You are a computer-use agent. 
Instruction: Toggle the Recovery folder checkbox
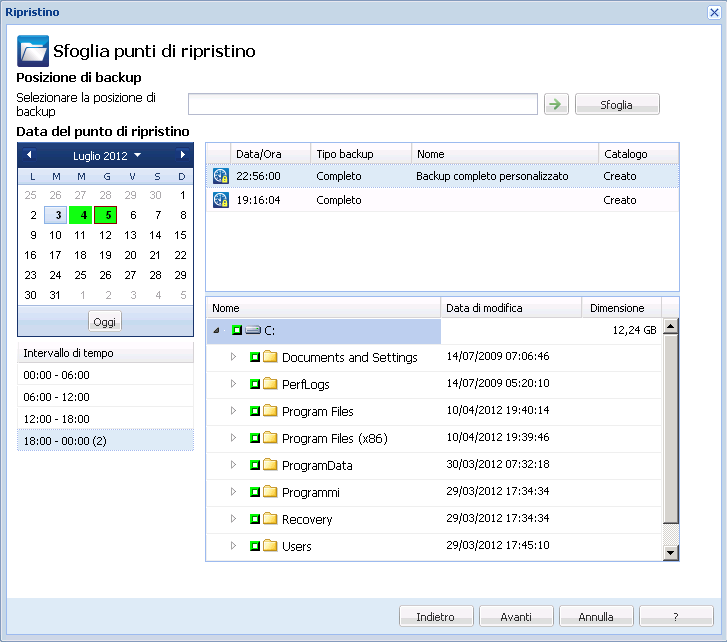(x=255, y=519)
